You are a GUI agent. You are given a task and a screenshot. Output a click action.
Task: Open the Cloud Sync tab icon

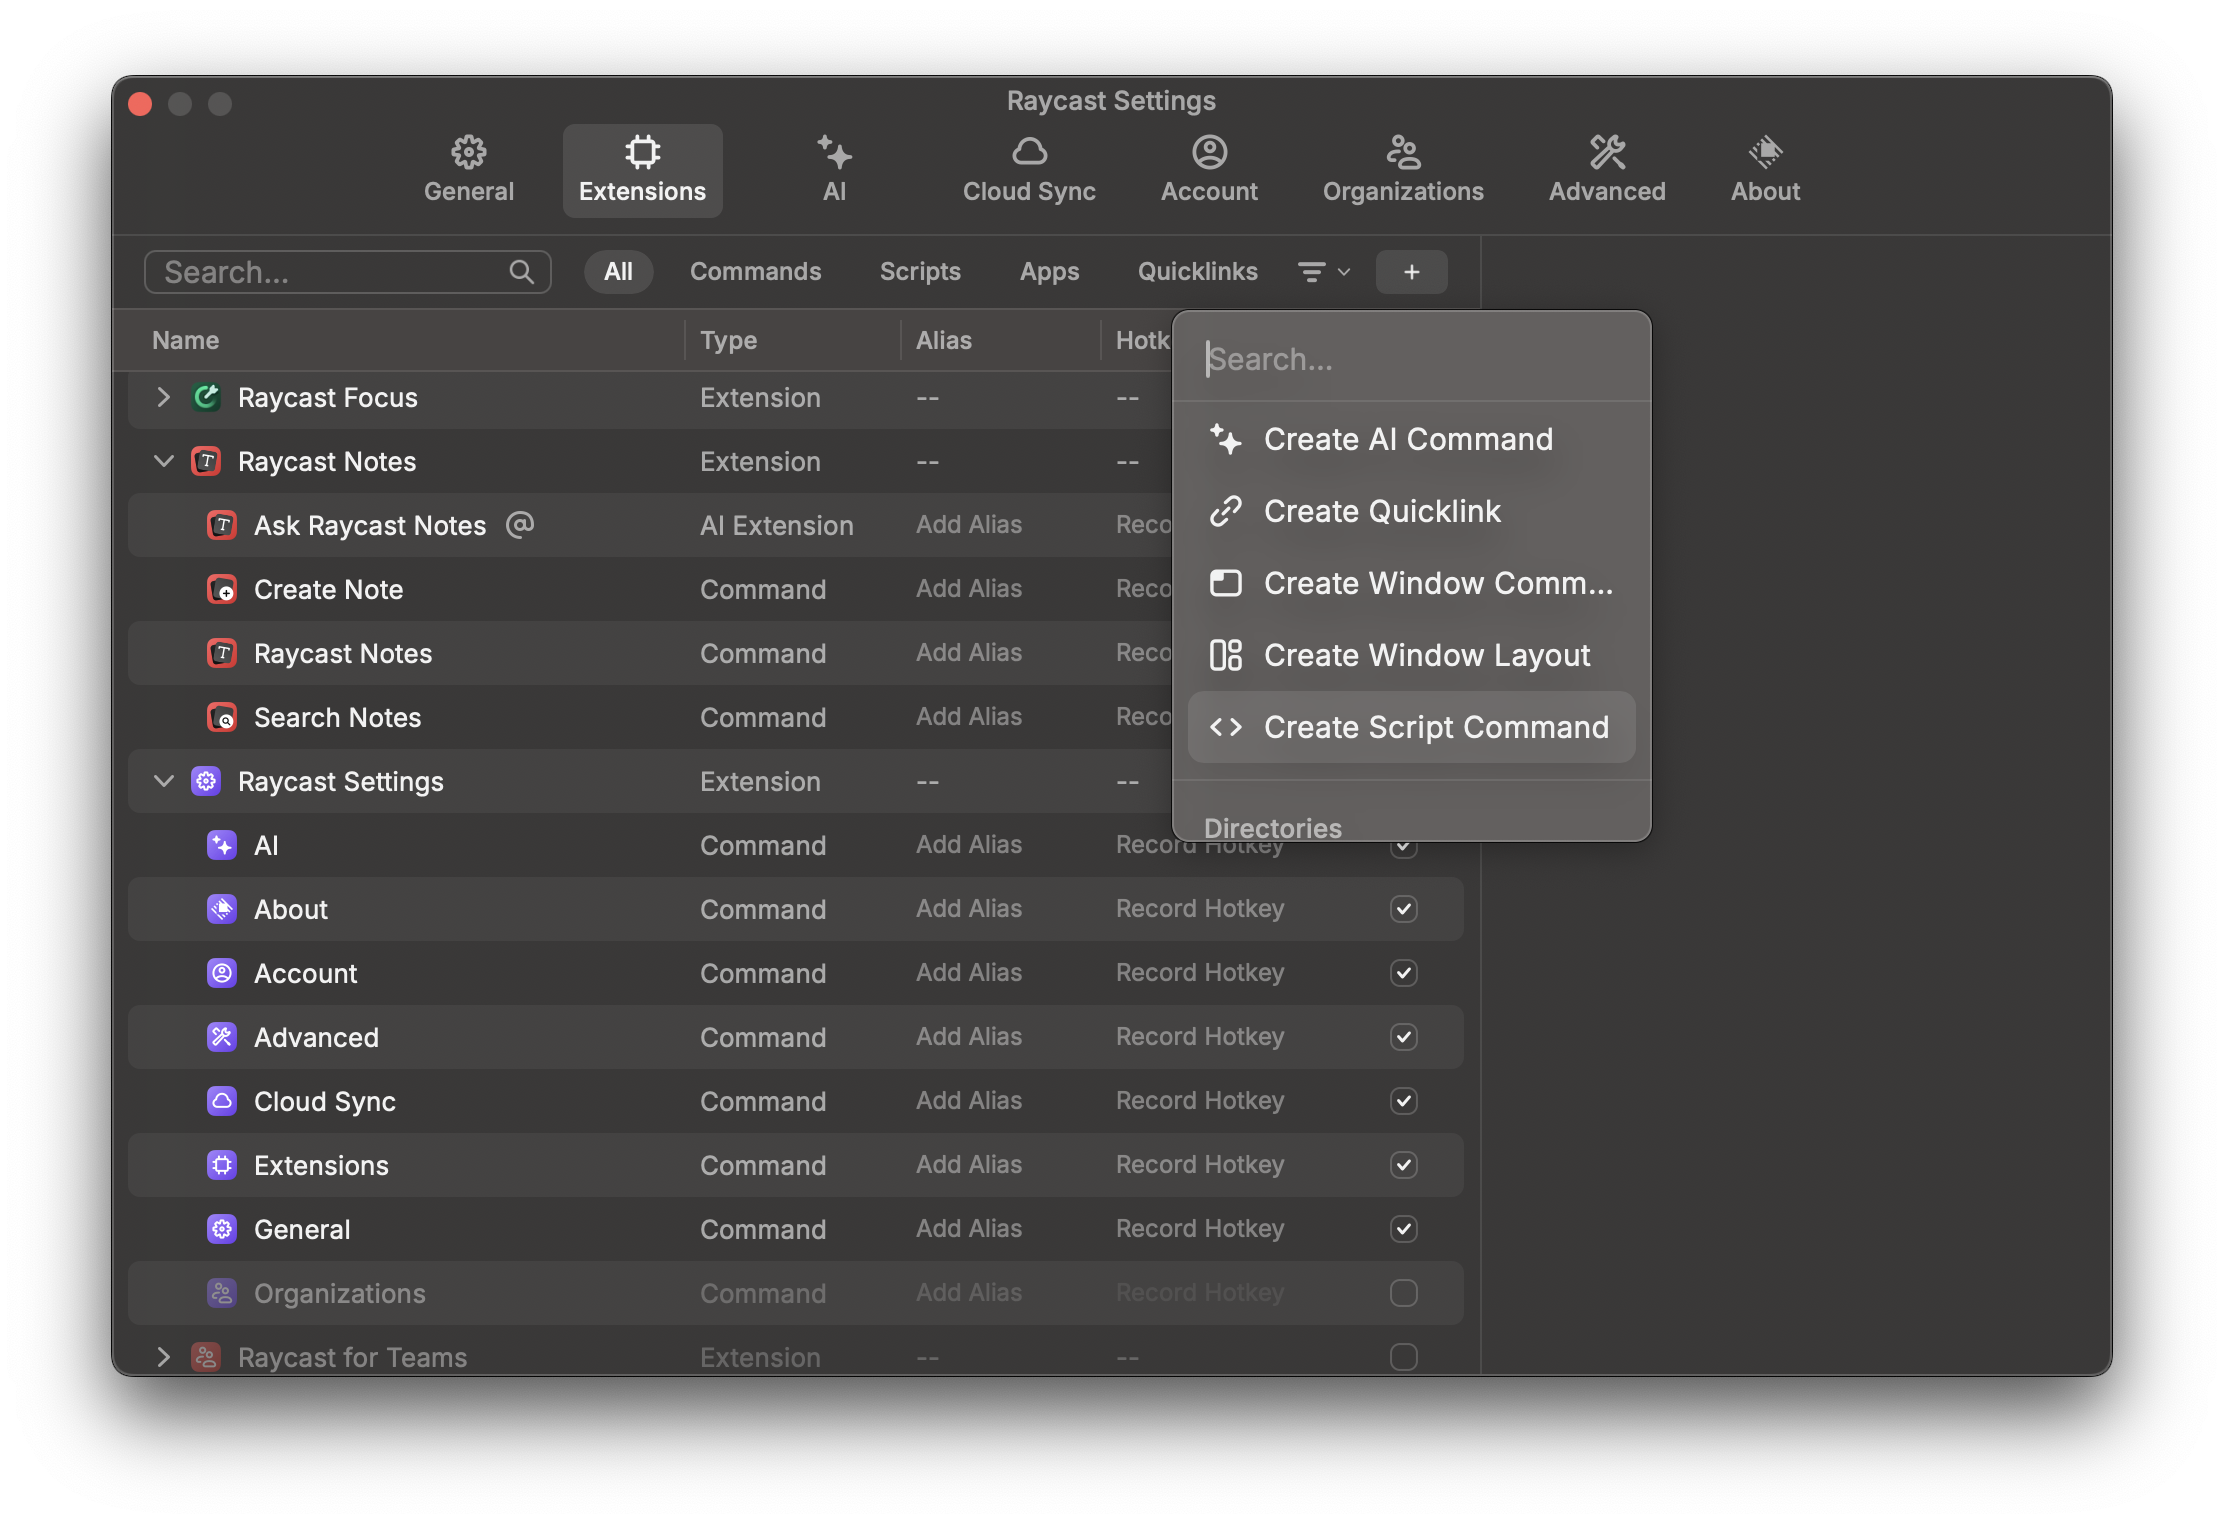pyautogui.click(x=1029, y=153)
